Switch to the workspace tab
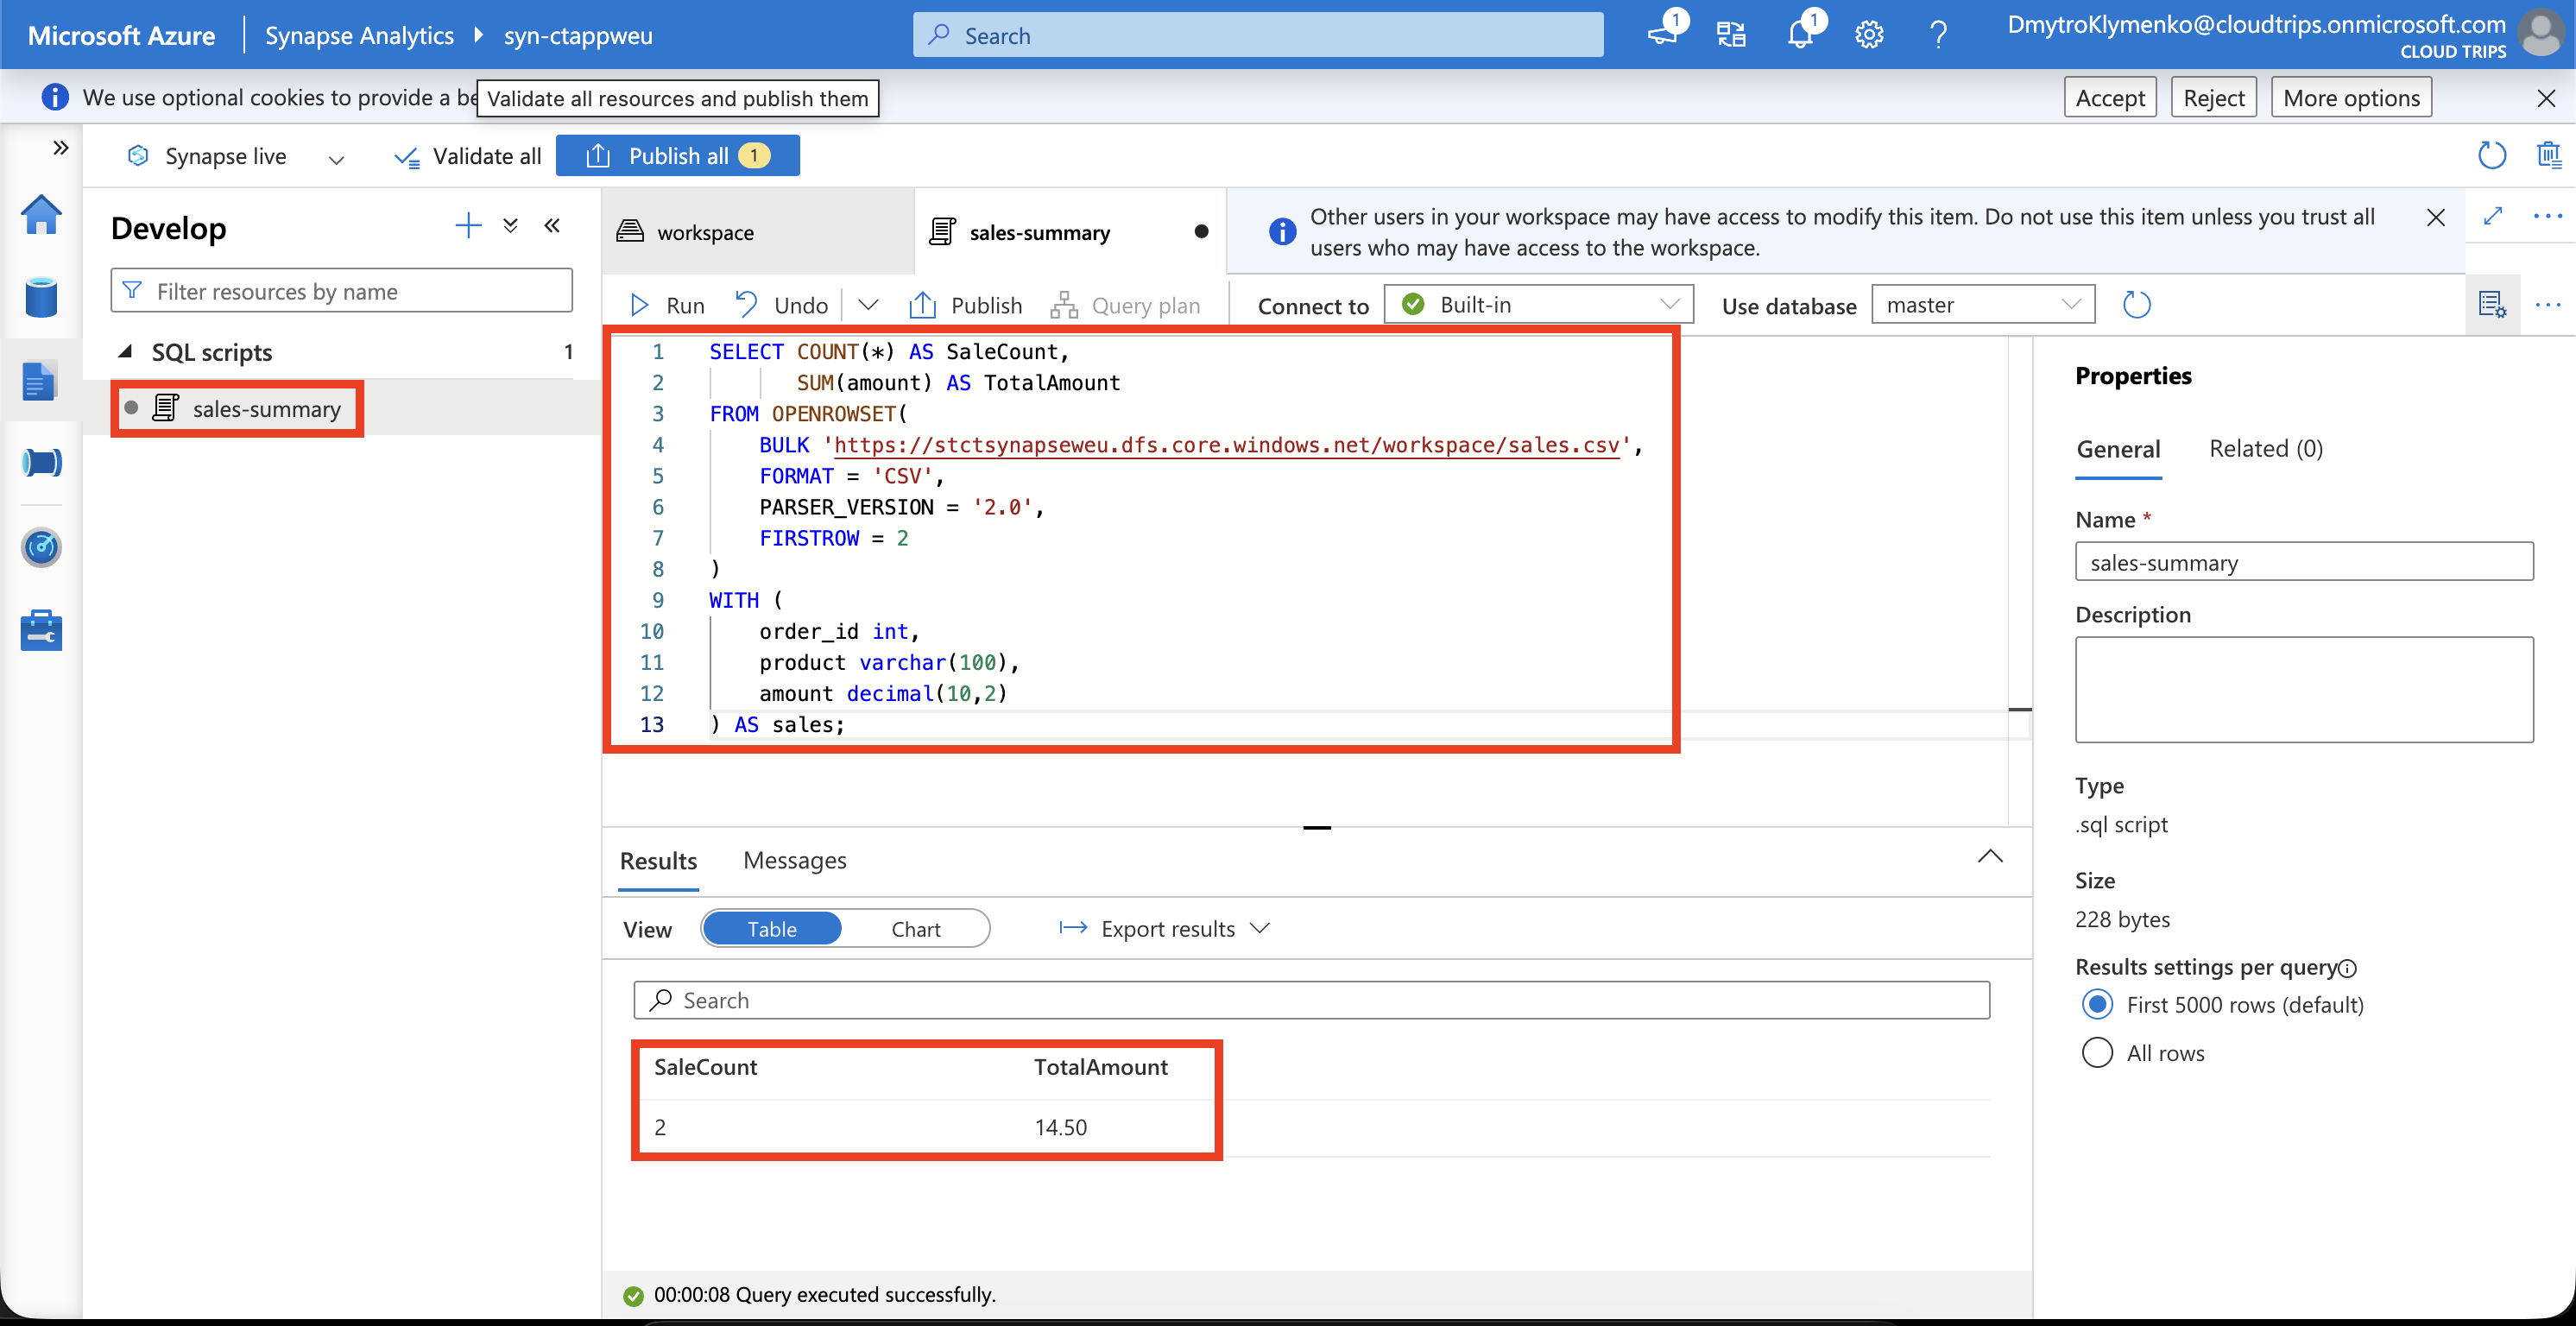The width and height of the screenshot is (2576, 1326). click(x=757, y=231)
